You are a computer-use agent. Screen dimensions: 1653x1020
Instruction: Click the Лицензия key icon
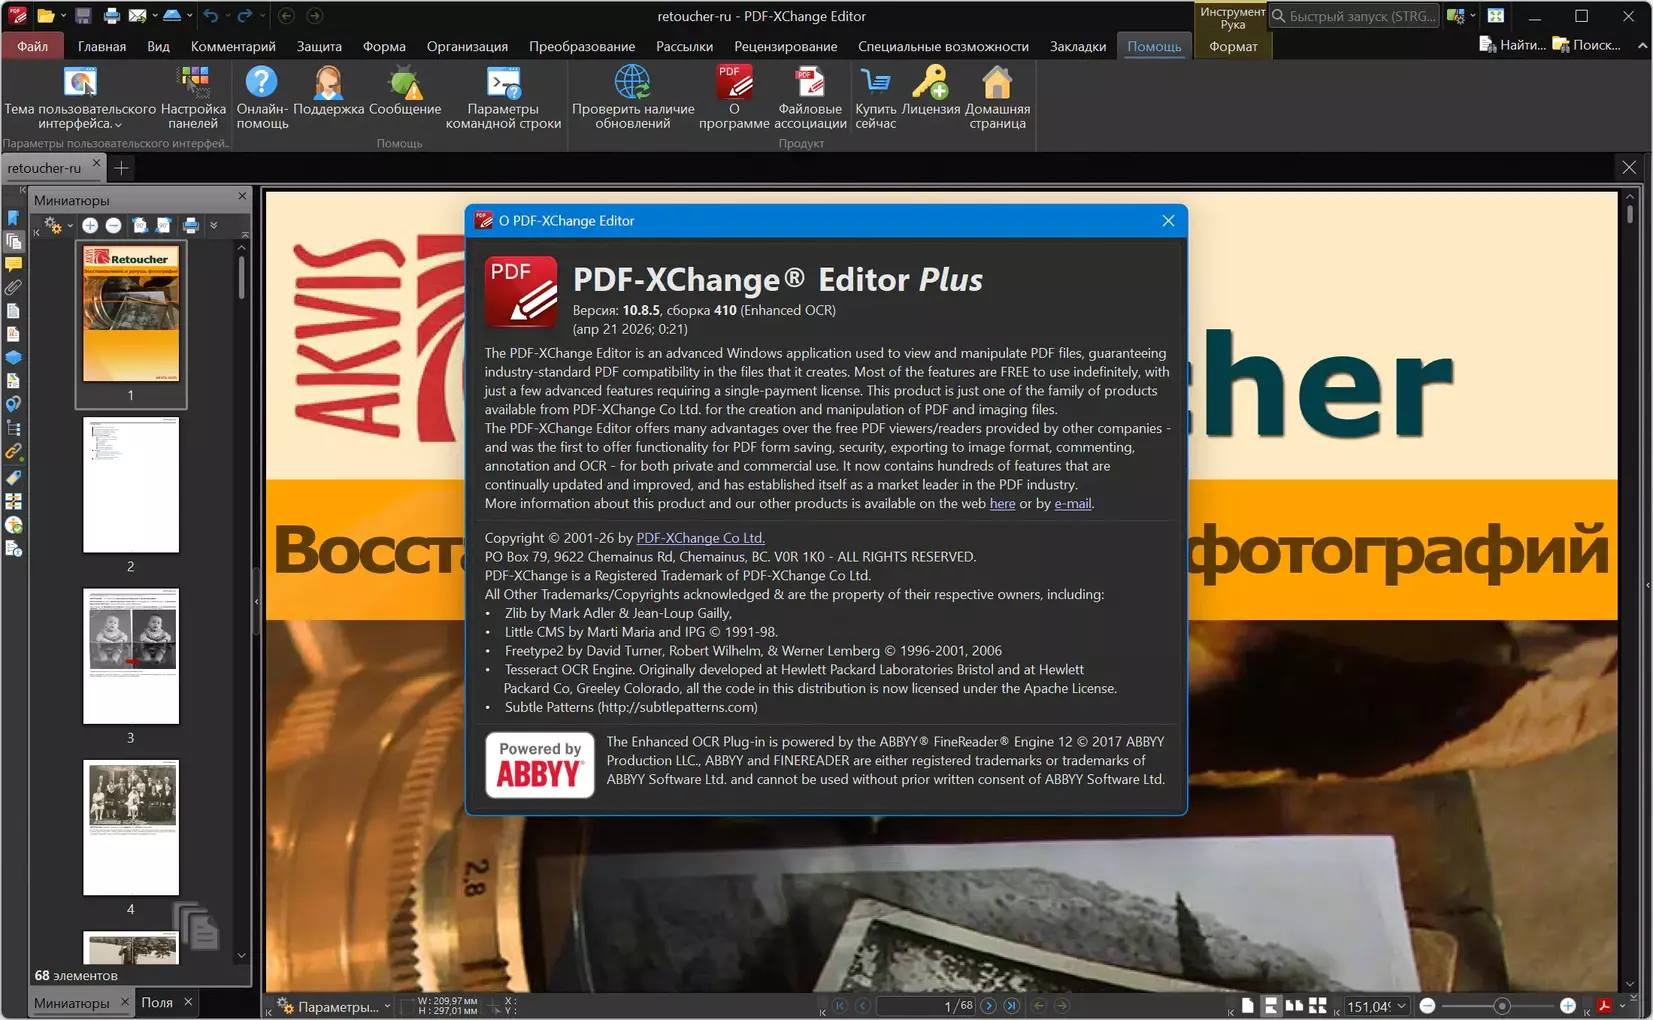(930, 84)
